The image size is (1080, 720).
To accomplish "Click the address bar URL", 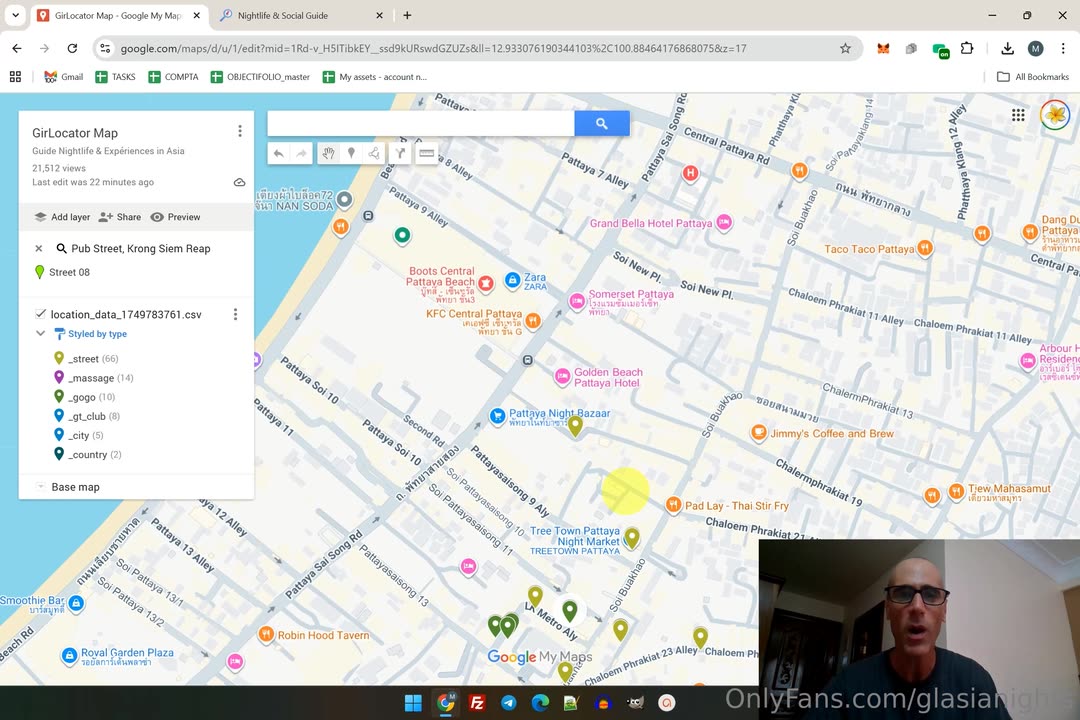I will point(433,48).
